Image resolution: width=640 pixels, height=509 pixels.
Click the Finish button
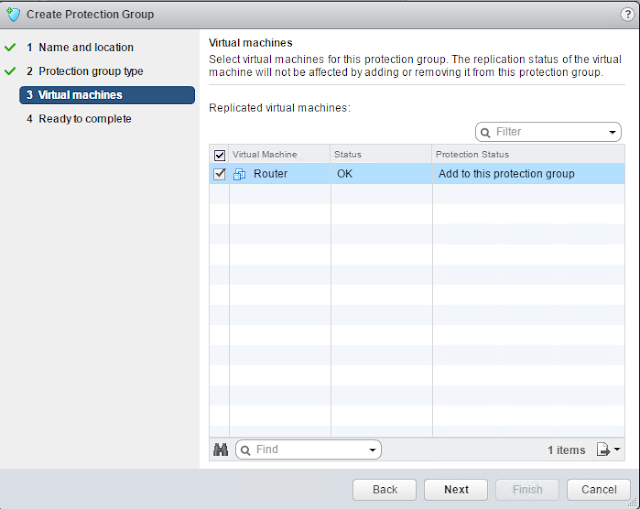point(527,489)
